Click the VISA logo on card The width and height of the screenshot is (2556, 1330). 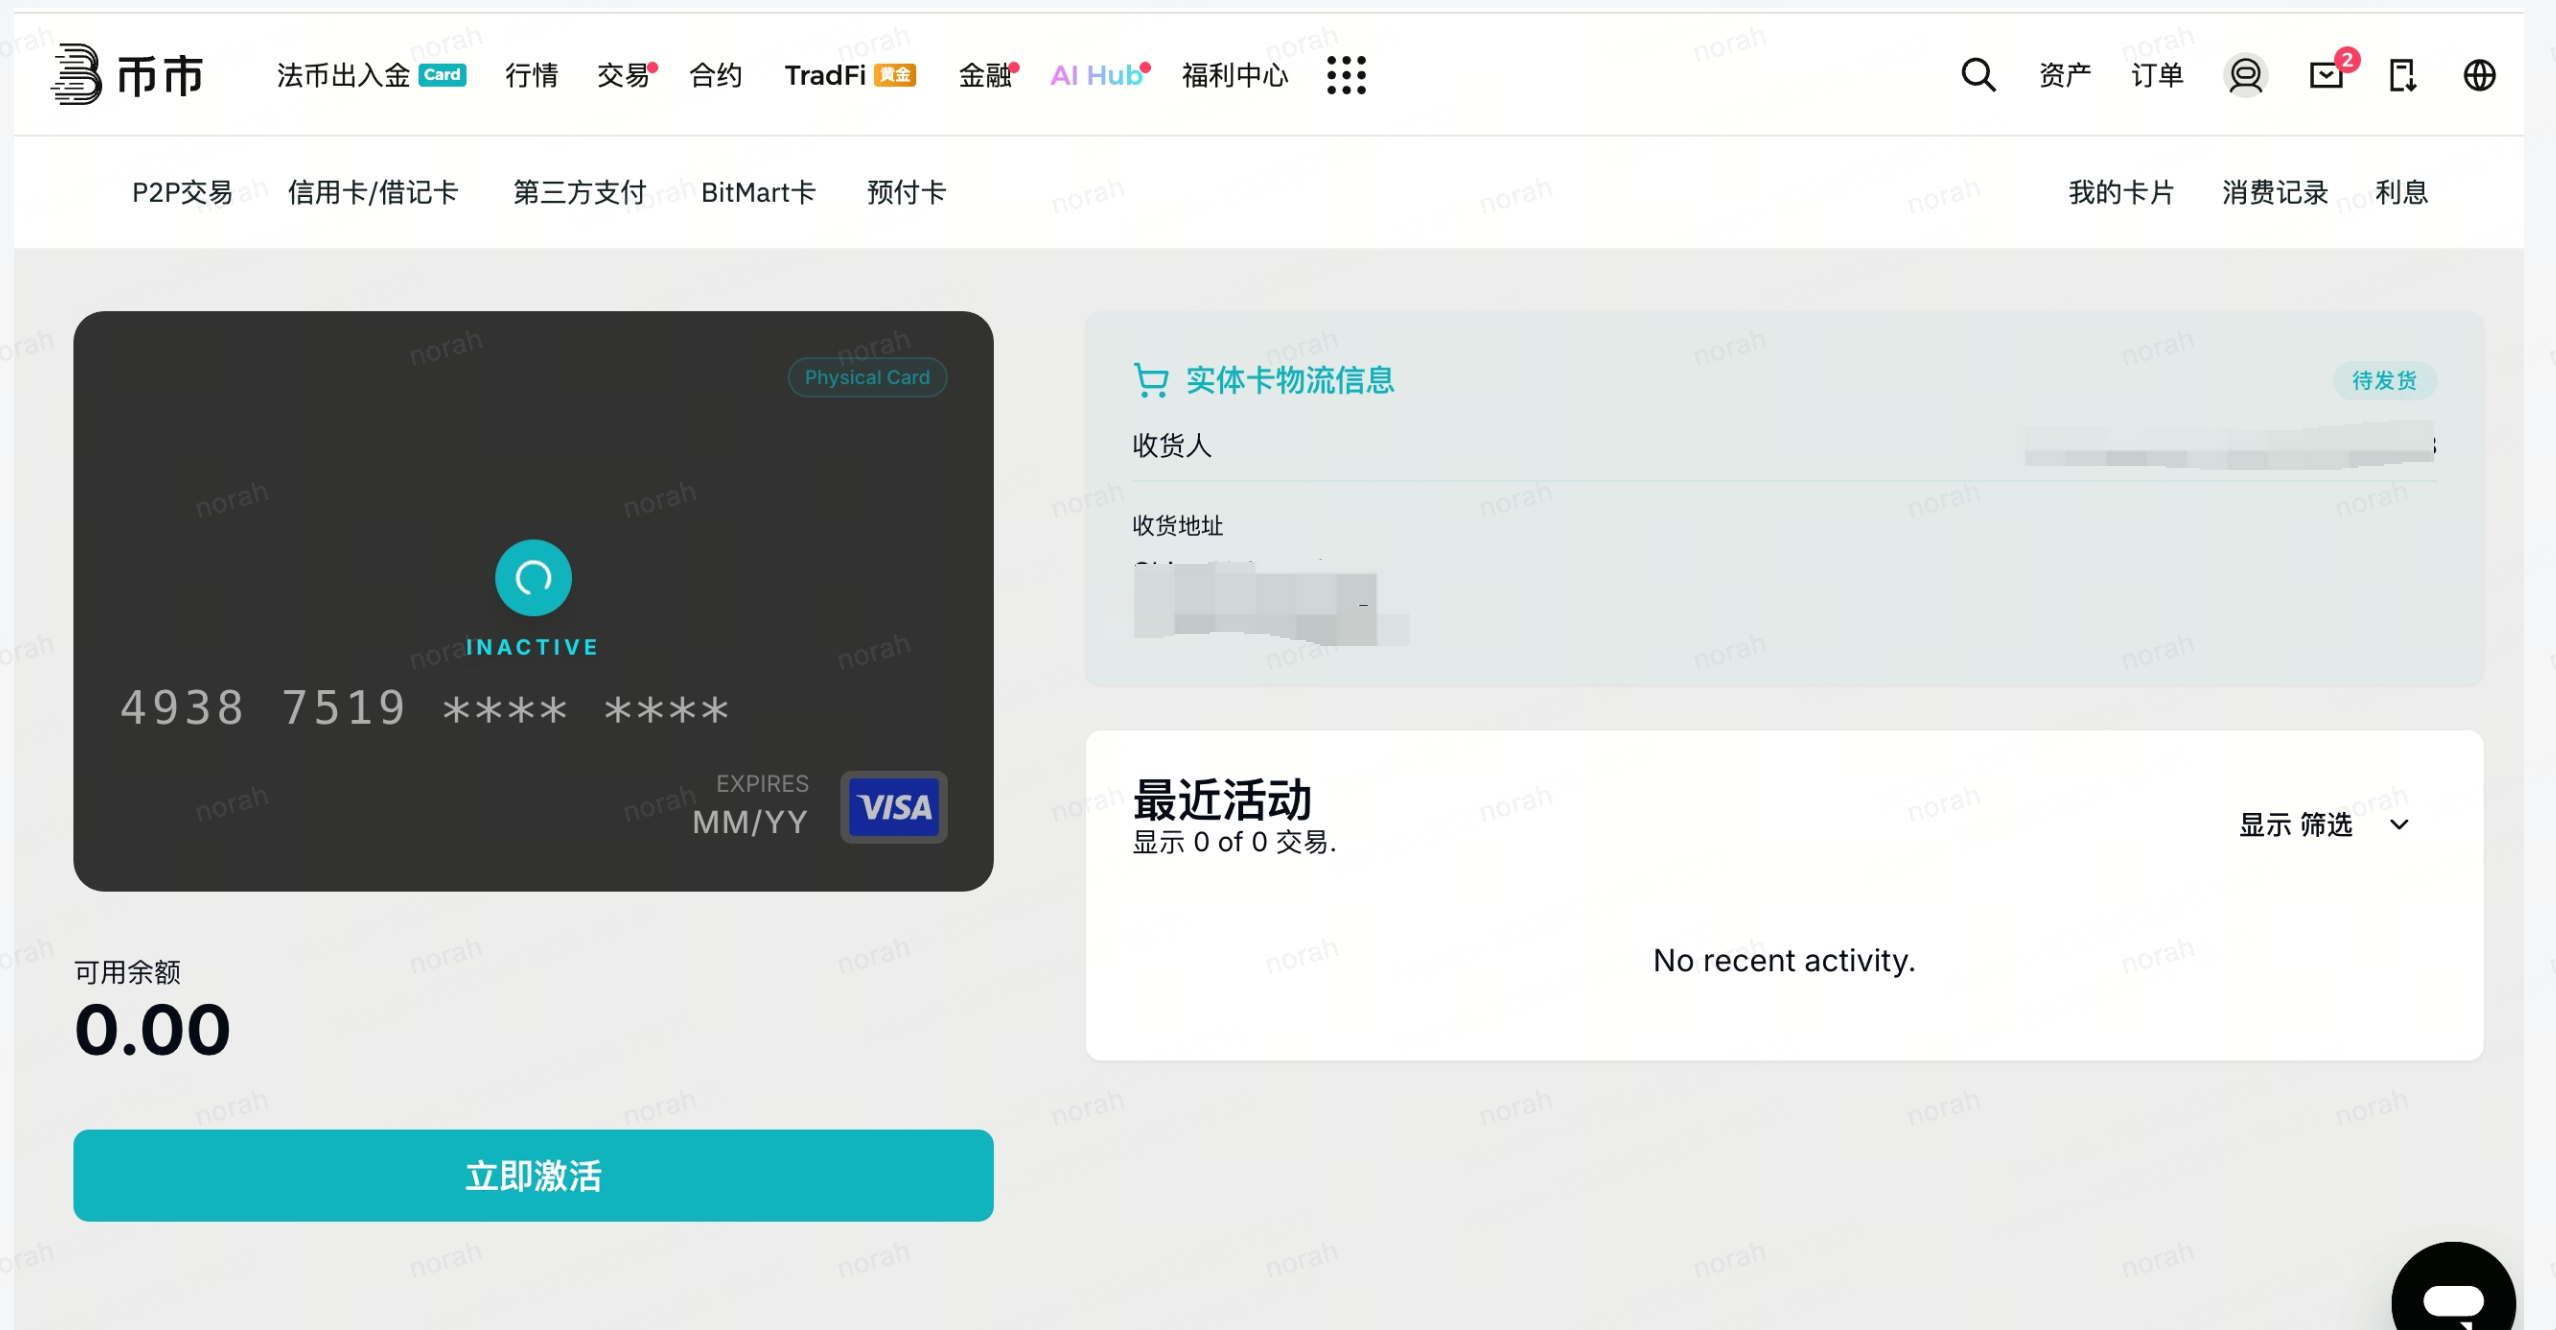pos(894,806)
